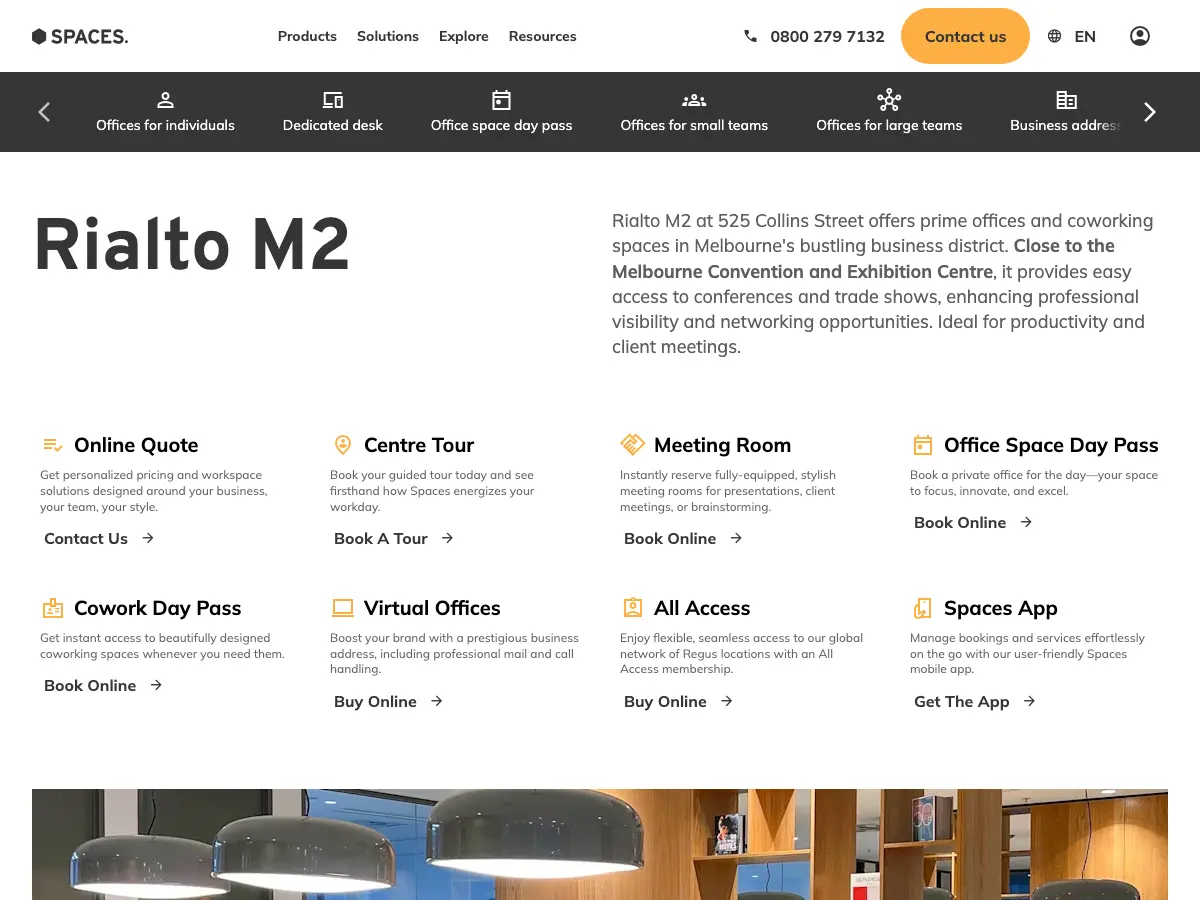Click the Spaces App phone icon

click(923, 608)
